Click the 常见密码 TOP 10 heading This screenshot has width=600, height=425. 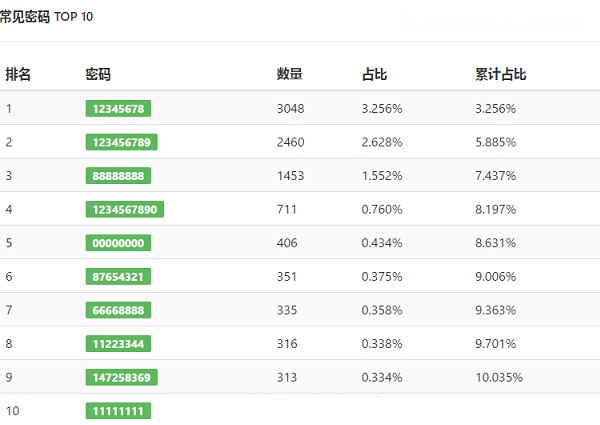tap(60, 17)
